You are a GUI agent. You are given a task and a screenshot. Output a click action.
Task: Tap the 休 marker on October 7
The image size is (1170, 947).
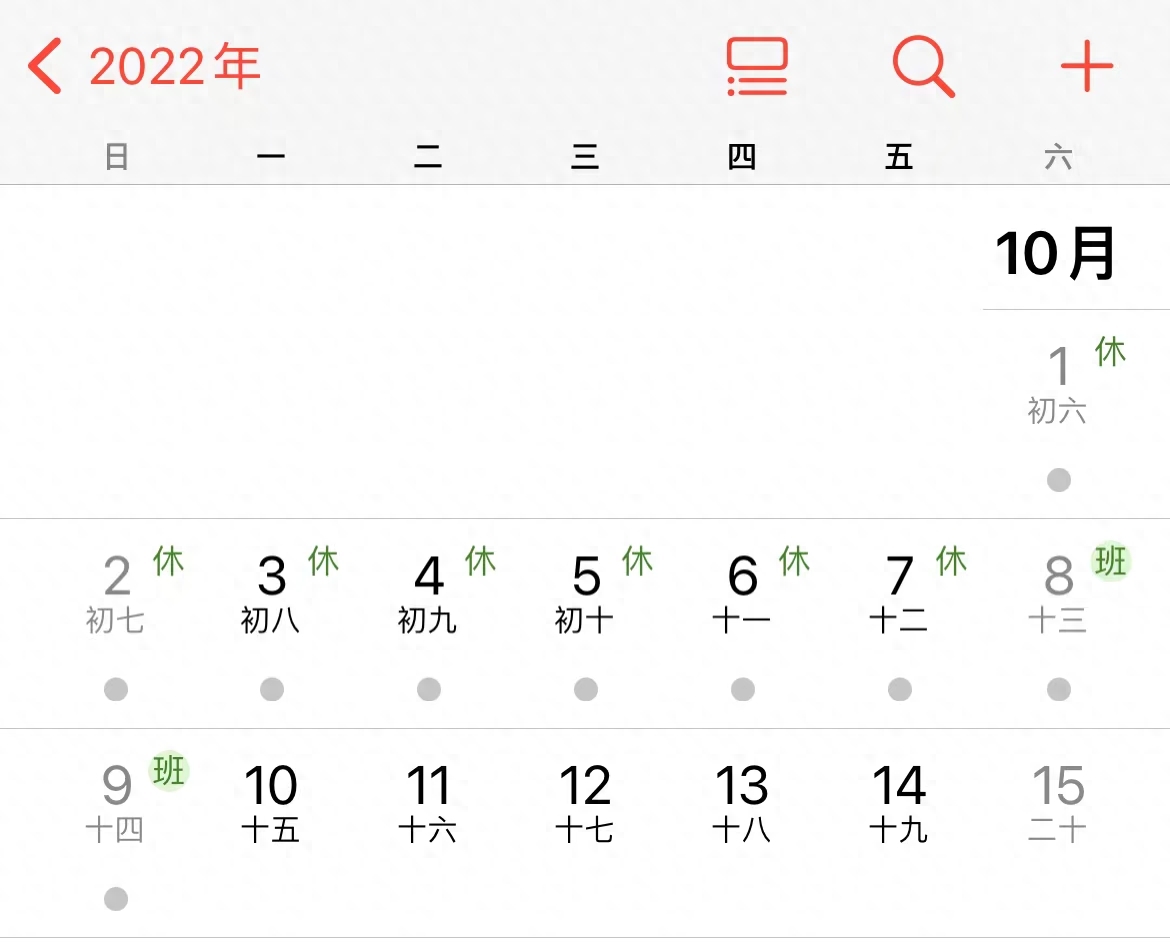(x=951, y=561)
